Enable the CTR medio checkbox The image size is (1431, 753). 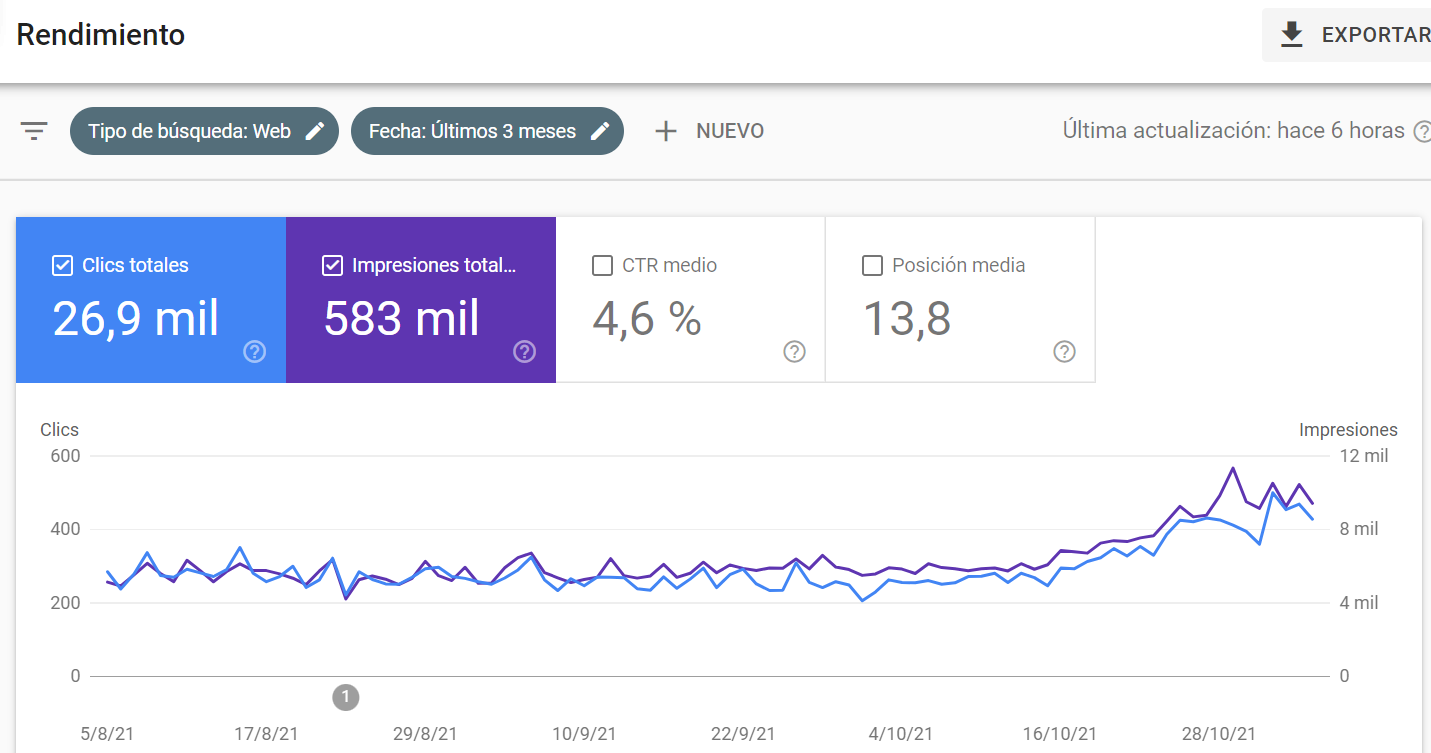(x=602, y=266)
